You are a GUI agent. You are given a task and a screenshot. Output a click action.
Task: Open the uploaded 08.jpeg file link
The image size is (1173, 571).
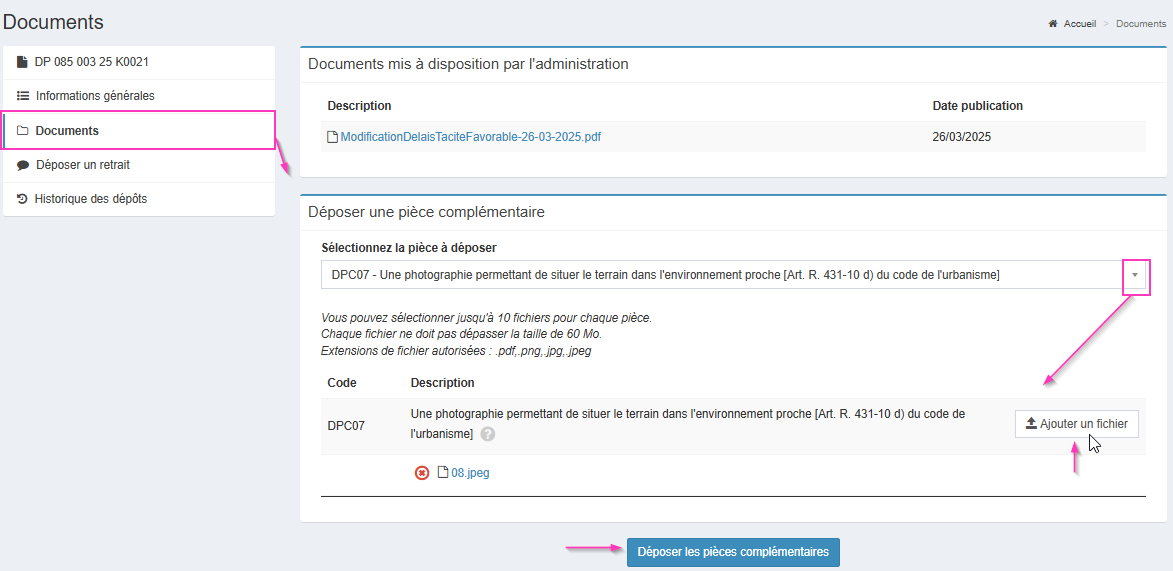pyautogui.click(x=470, y=473)
